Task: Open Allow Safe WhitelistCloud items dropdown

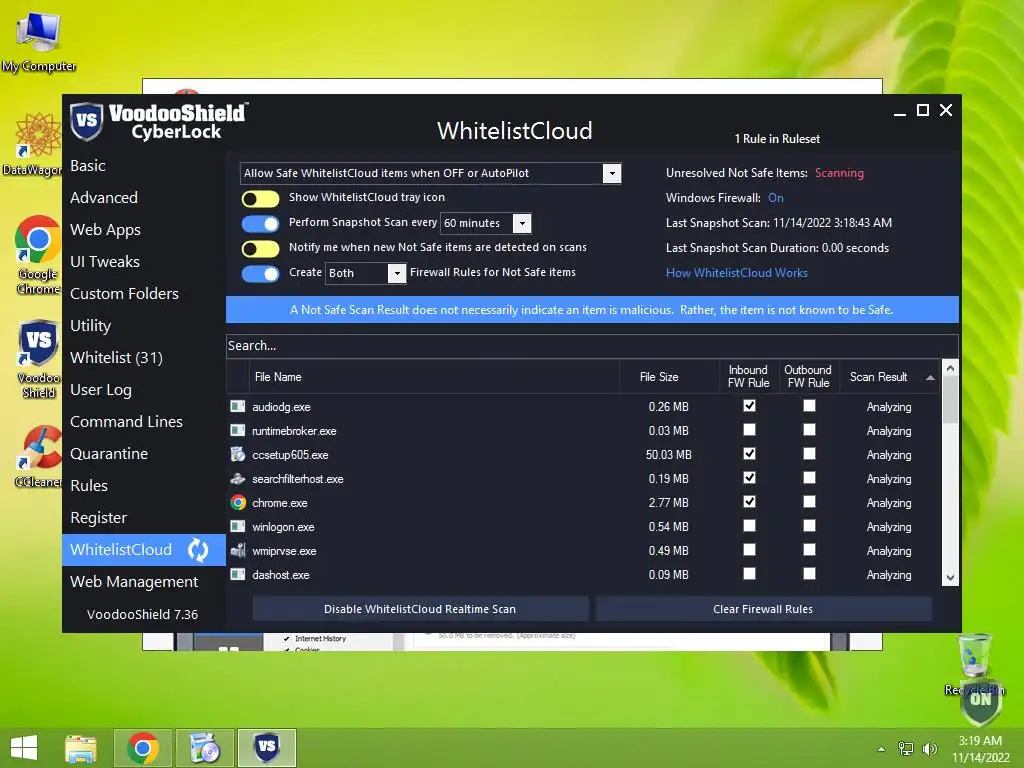Action: 612,173
